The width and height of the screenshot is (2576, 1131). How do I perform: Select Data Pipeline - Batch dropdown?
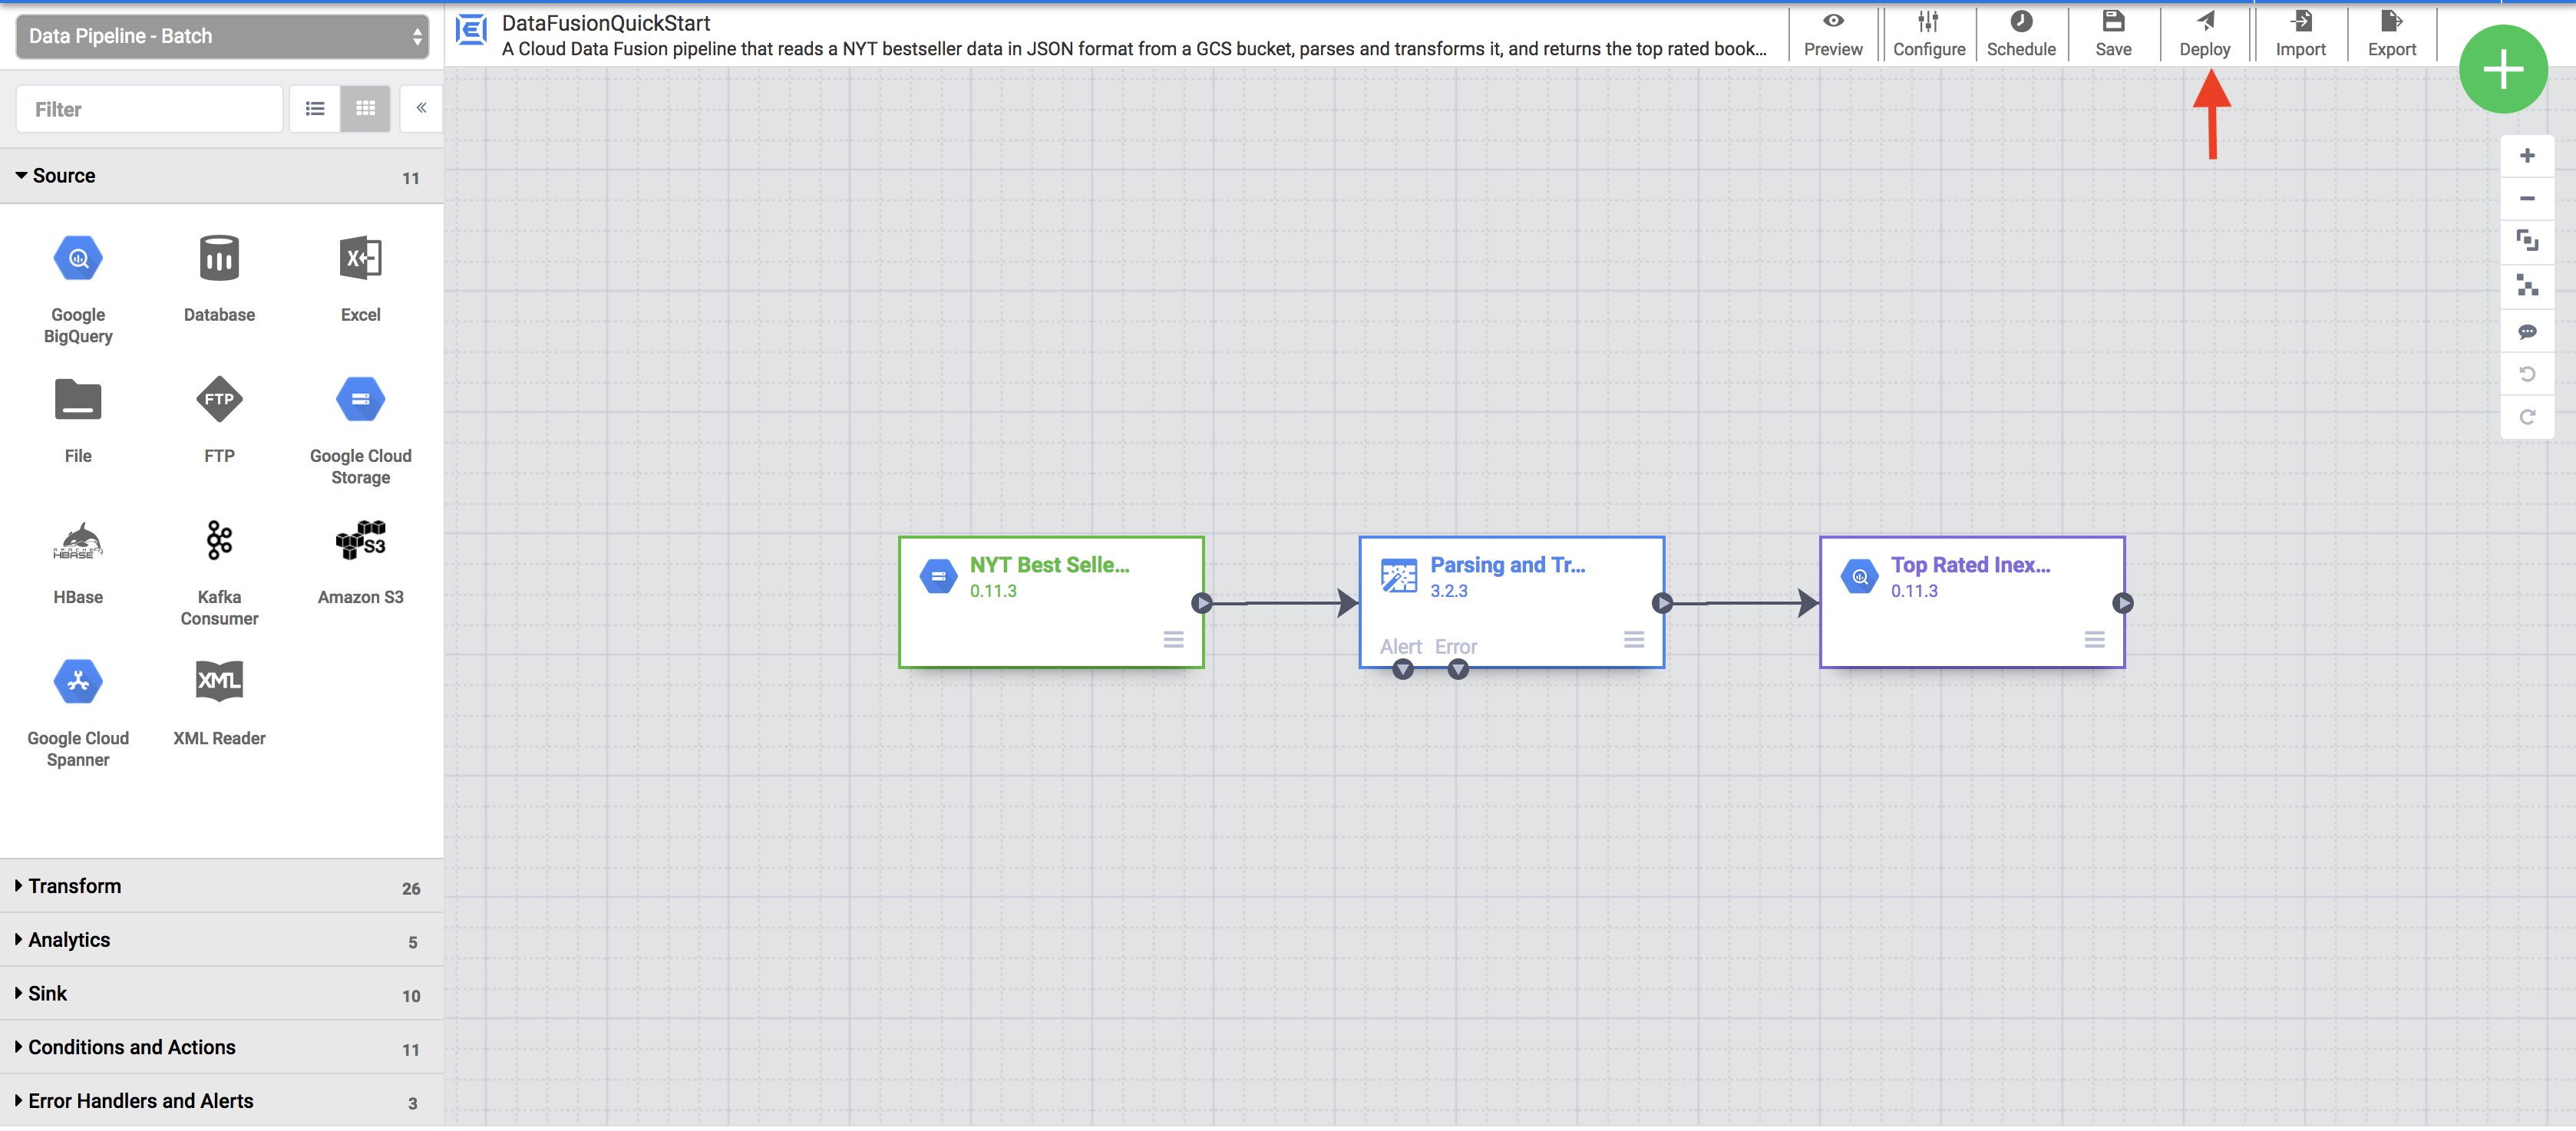coord(222,36)
